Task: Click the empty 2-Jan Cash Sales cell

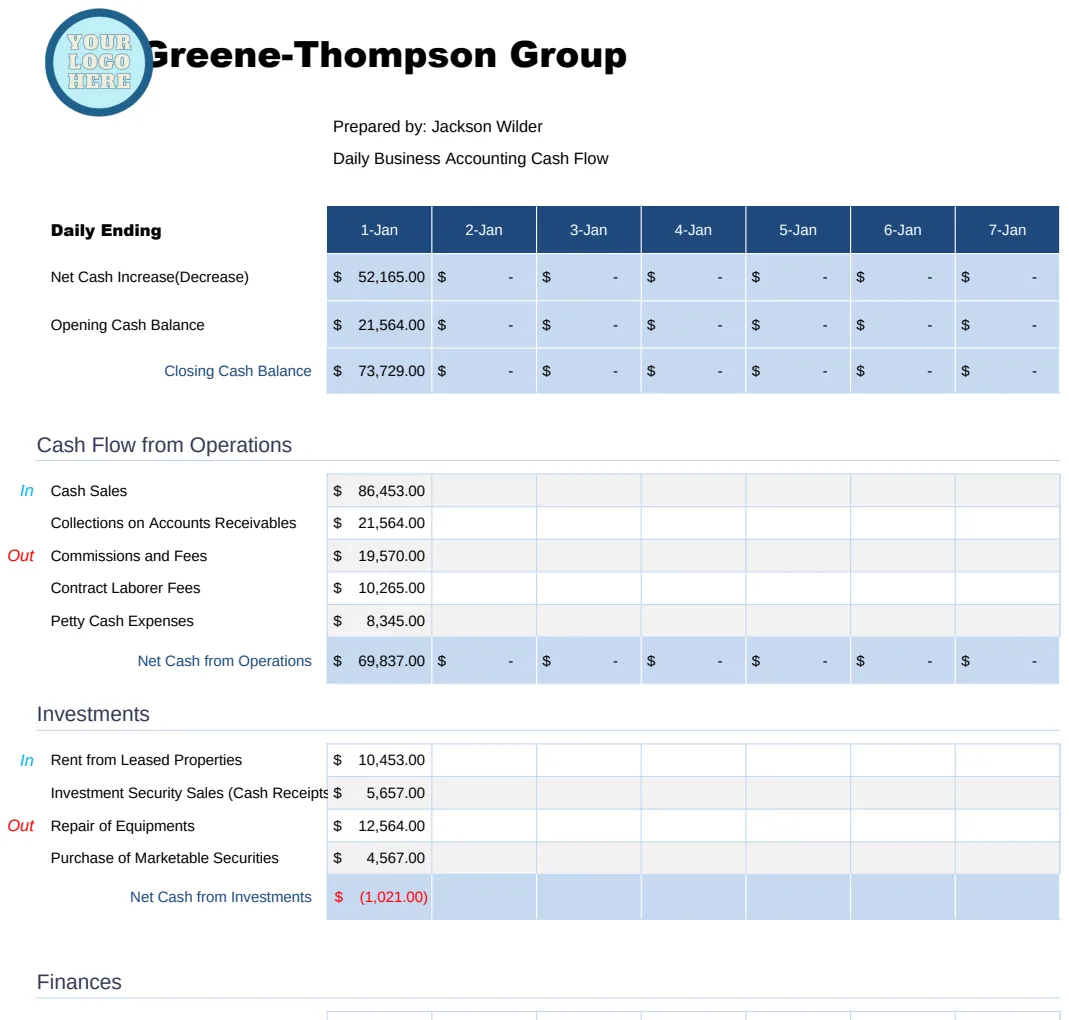Action: [484, 491]
